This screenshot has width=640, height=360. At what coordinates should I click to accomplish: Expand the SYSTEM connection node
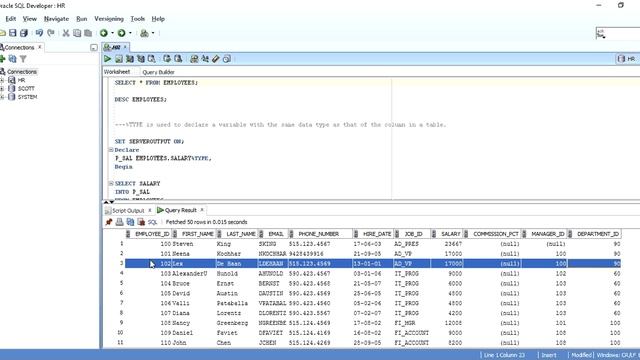click(x=2, y=97)
